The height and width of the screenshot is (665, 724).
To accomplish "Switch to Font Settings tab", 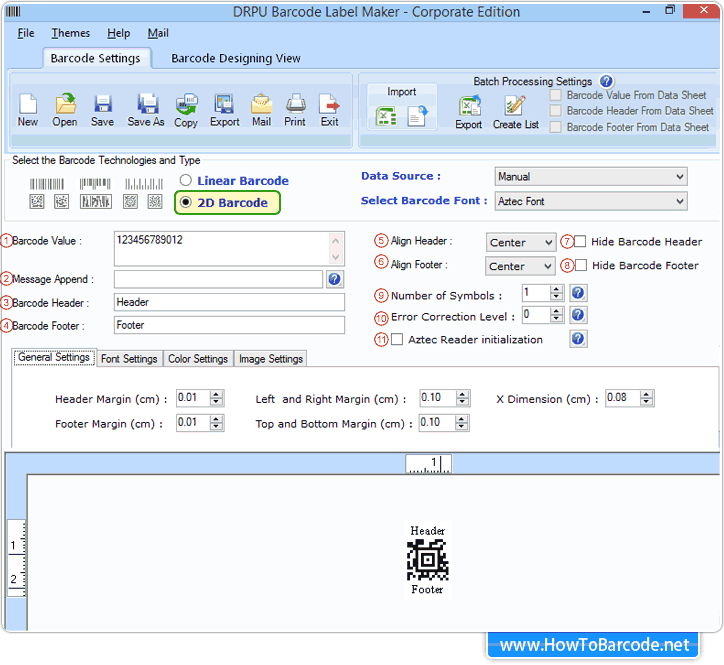I will (129, 359).
